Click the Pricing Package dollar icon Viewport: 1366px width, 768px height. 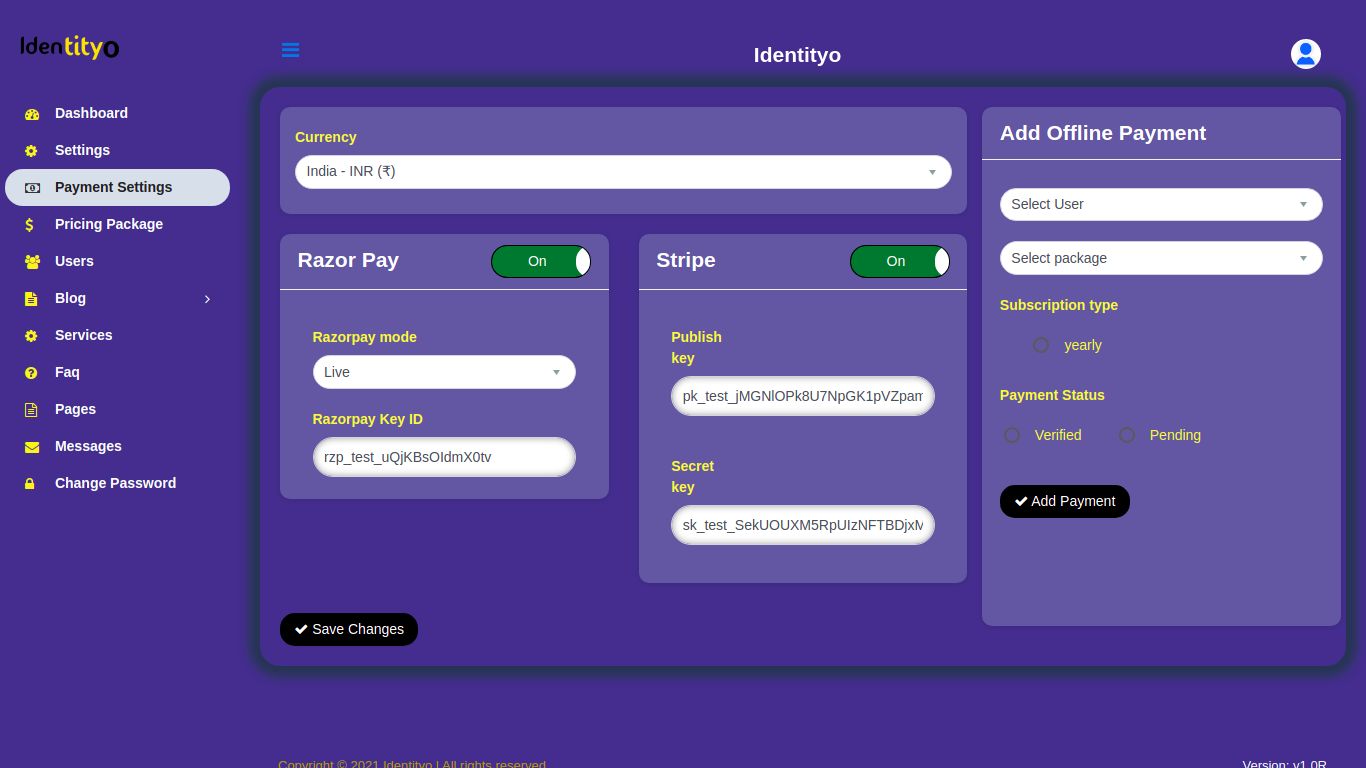click(x=30, y=225)
